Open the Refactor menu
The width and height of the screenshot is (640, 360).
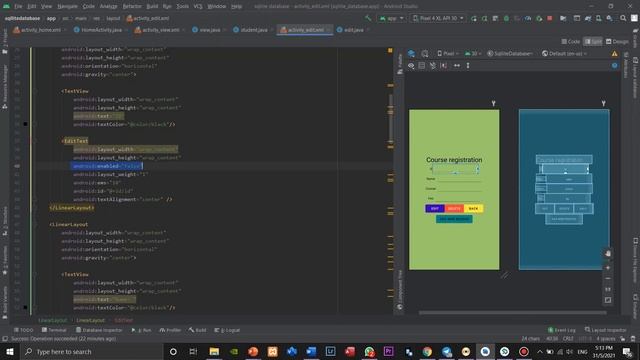[132, 6]
